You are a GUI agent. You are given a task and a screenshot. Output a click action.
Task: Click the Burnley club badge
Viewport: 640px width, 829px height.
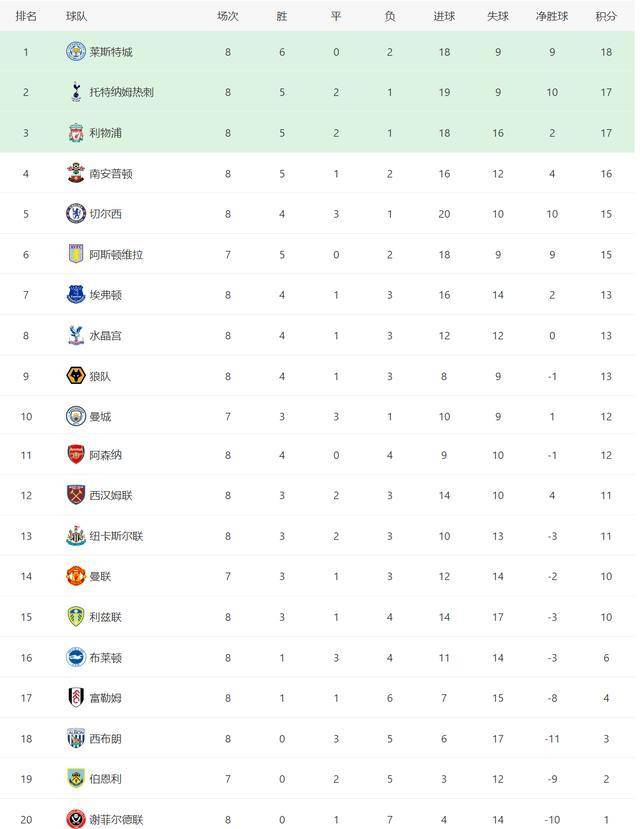pyautogui.click(x=76, y=778)
